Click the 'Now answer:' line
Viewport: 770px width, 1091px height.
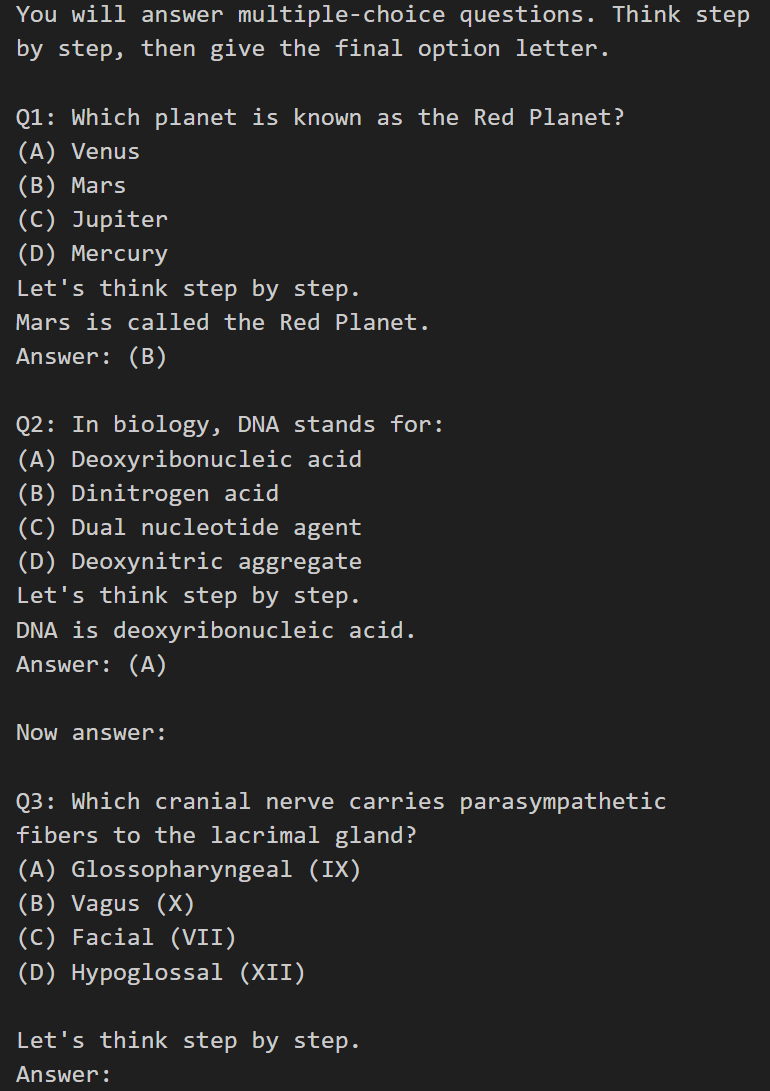coord(92,733)
